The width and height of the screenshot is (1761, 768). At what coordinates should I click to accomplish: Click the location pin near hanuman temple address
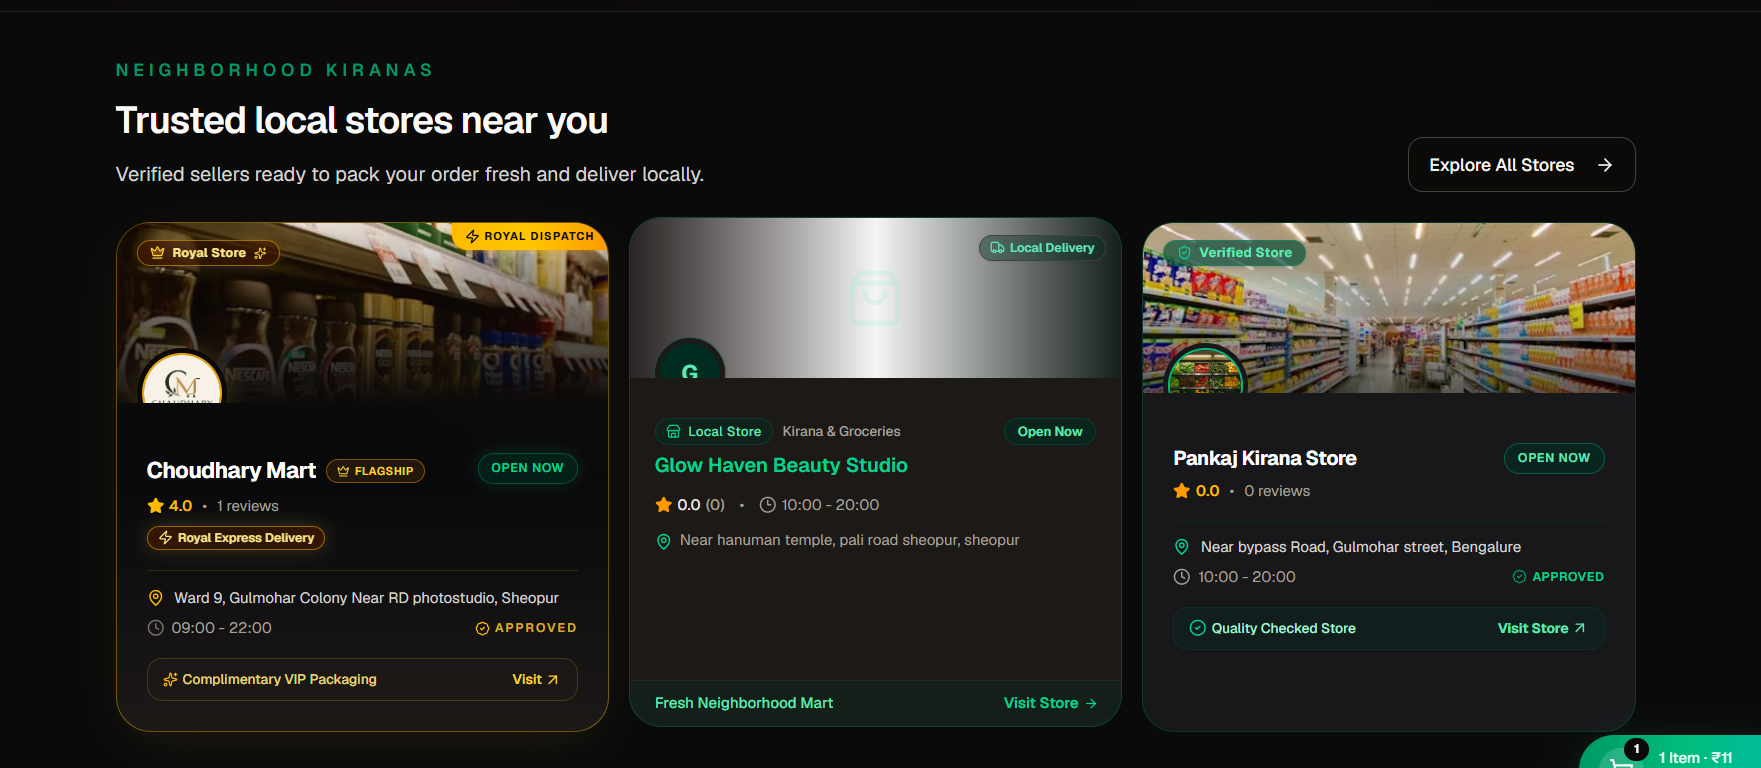[x=663, y=541]
